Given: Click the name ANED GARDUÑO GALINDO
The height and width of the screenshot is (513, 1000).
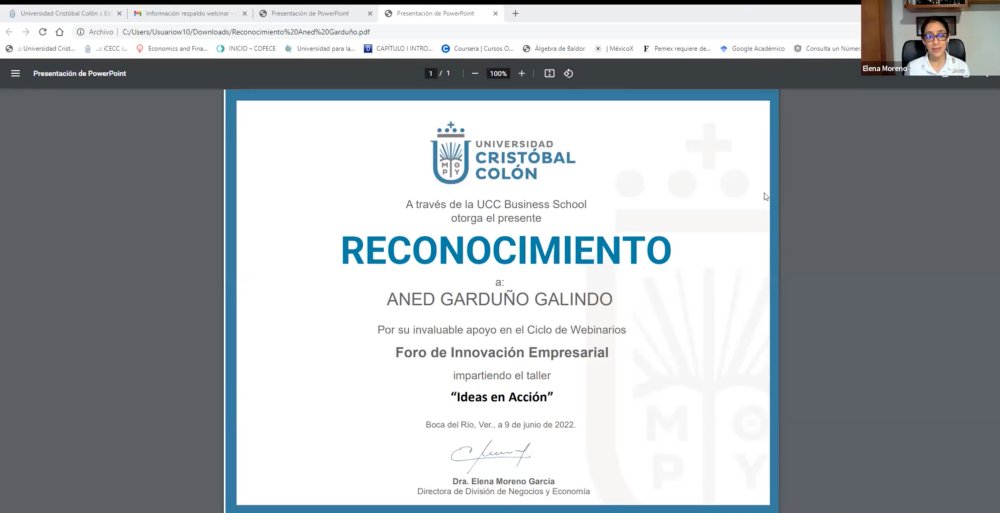Looking at the screenshot, I should pyautogui.click(x=499, y=299).
